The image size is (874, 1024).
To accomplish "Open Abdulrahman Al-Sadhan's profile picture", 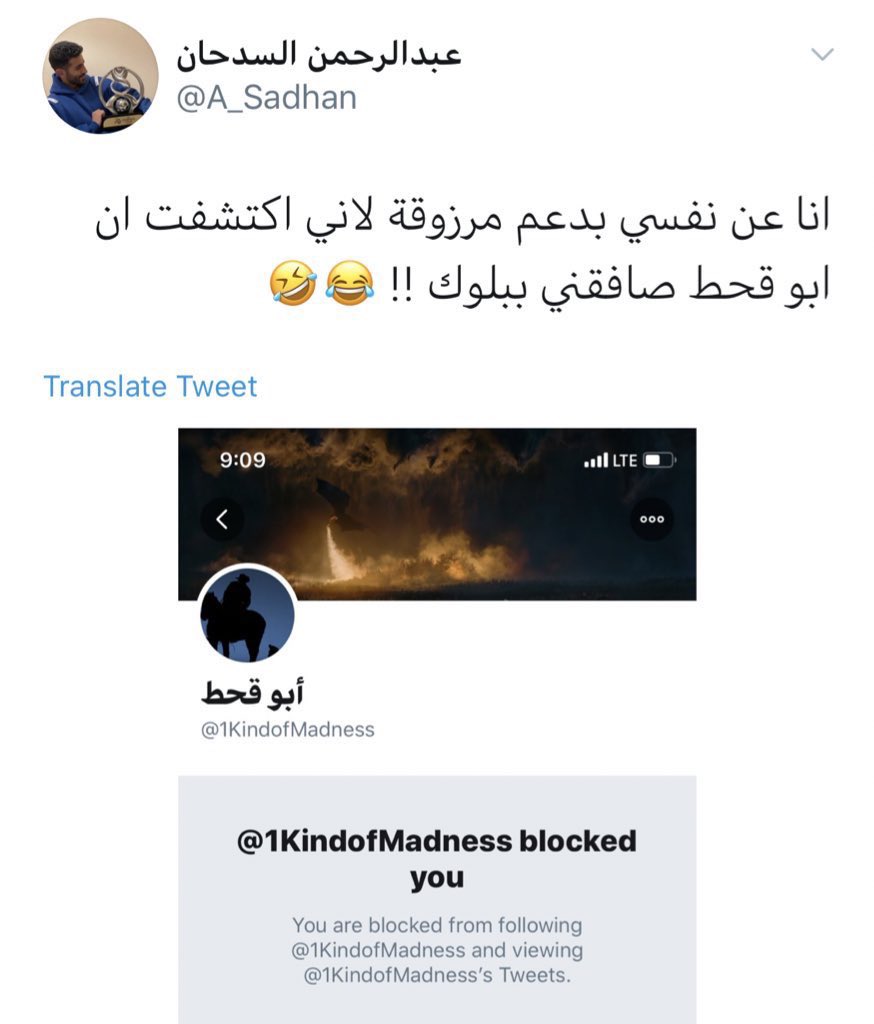I will pos(100,76).
